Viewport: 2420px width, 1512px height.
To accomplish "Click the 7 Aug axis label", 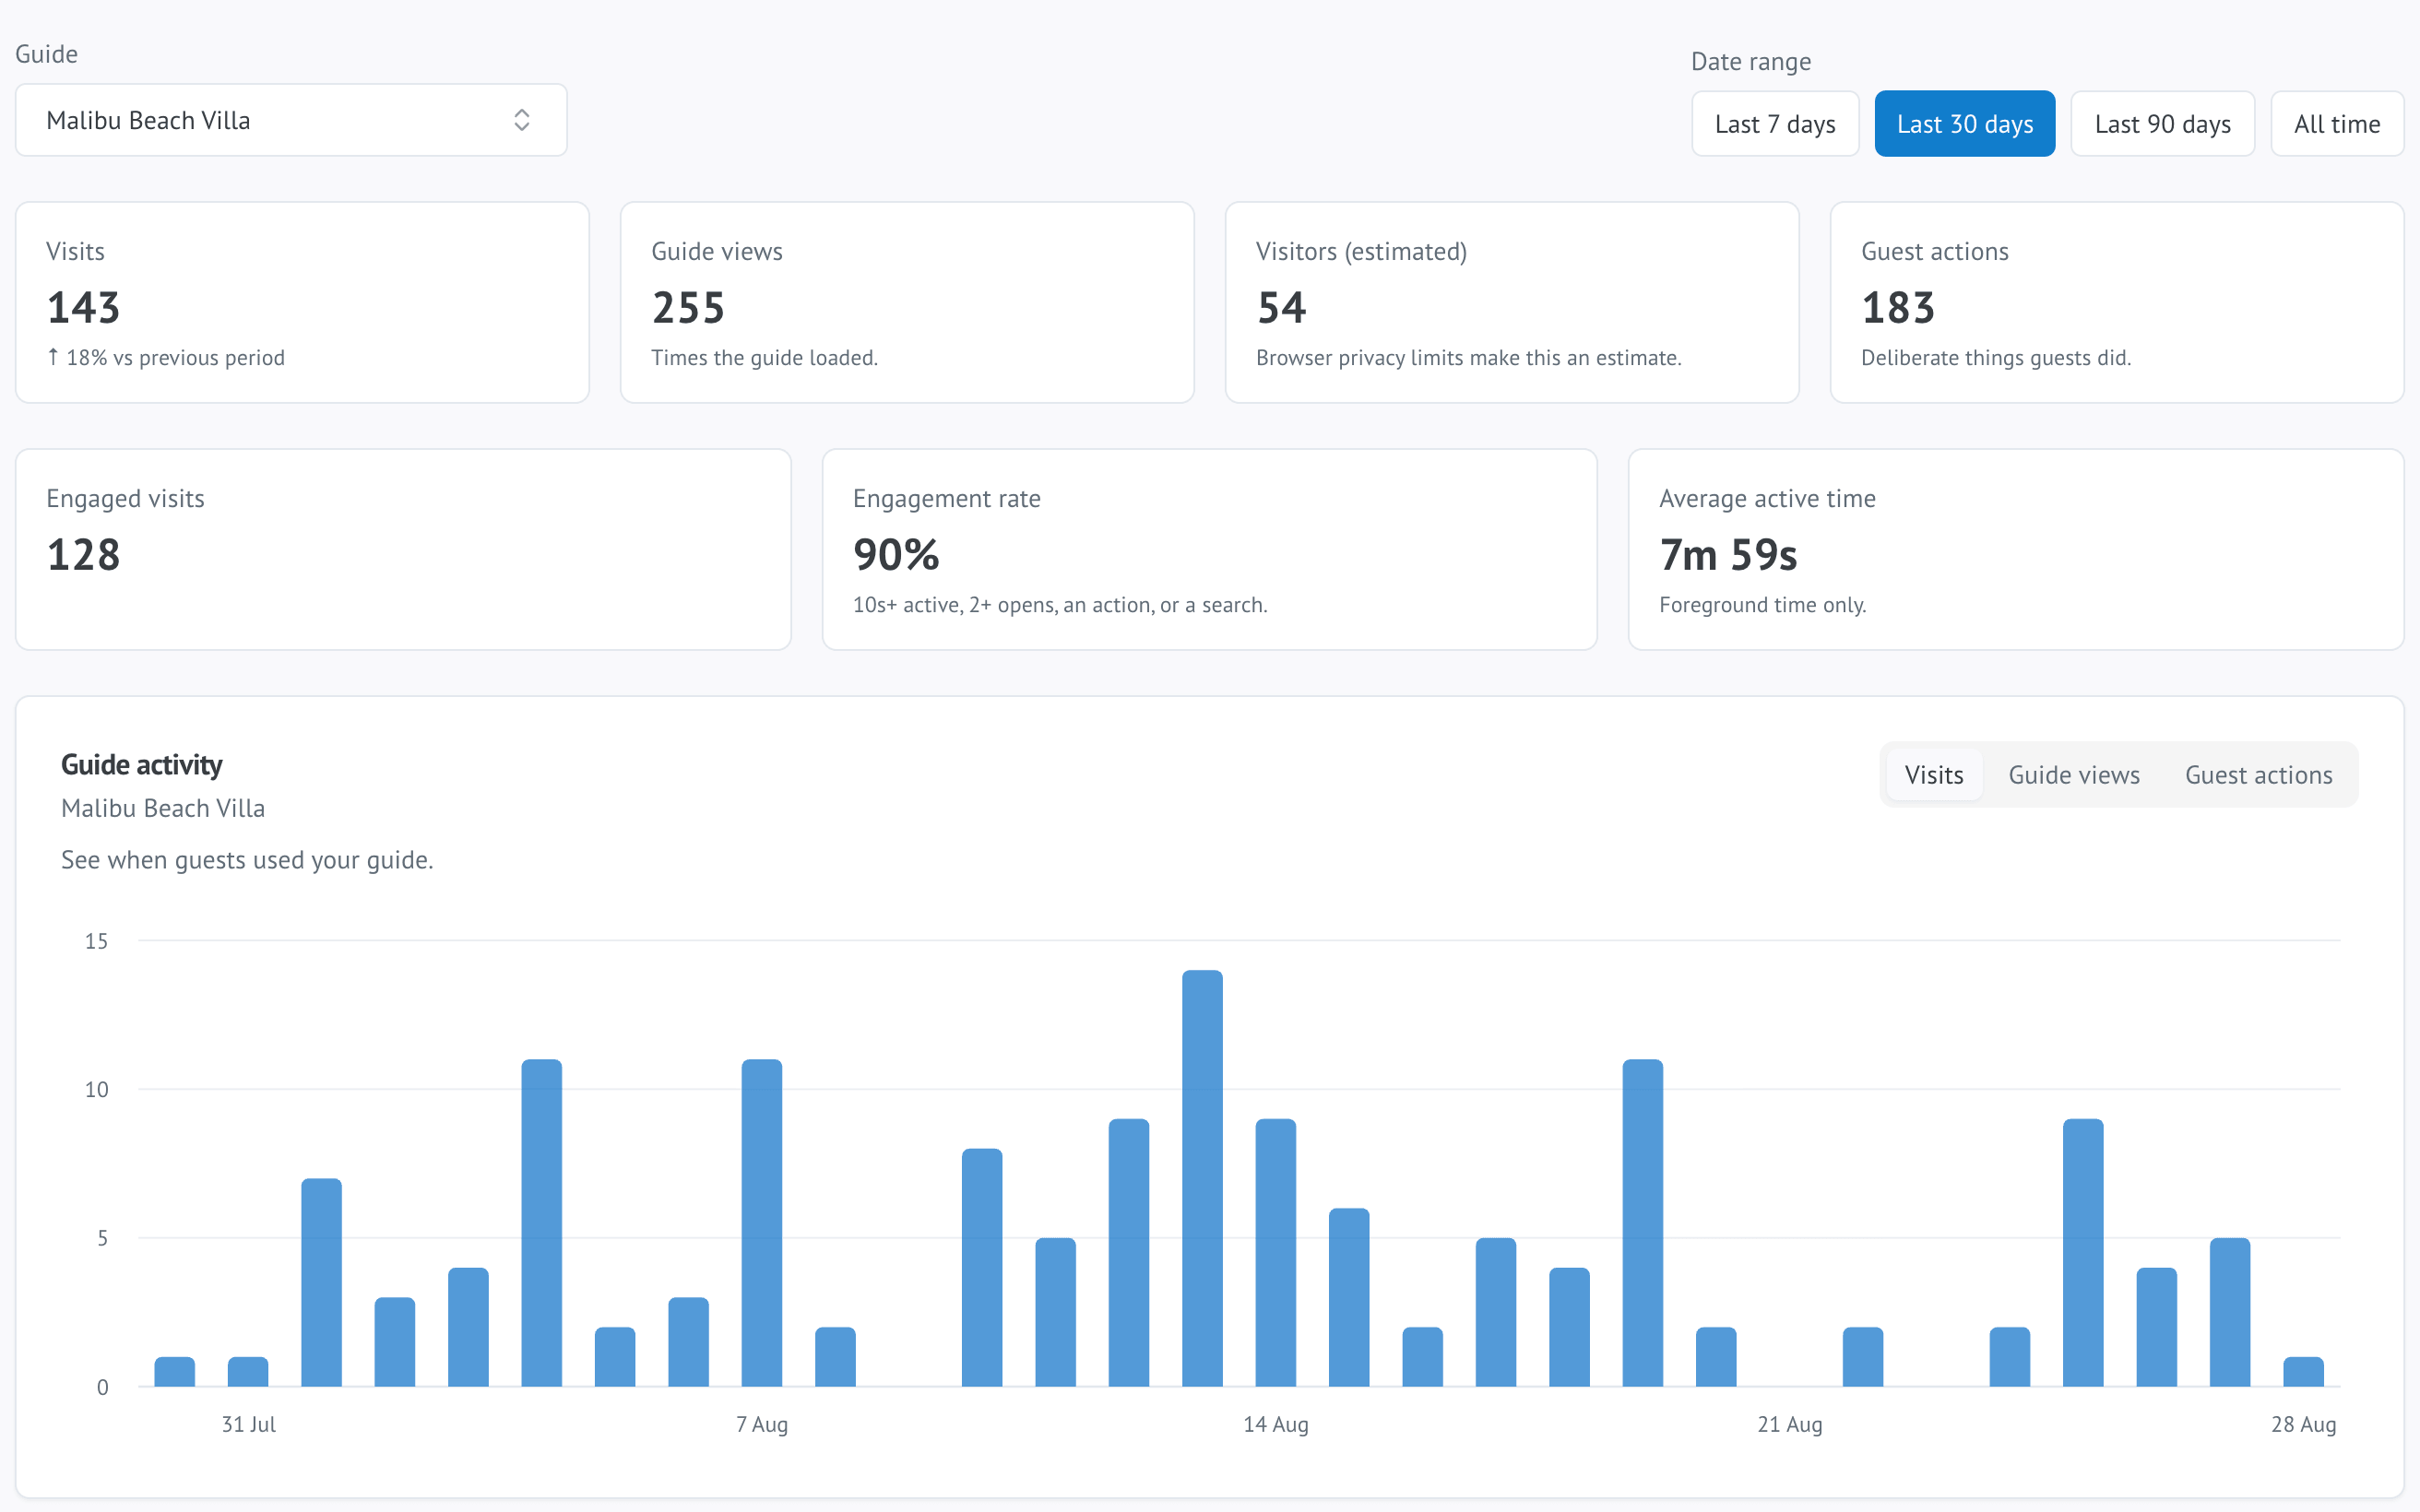I will coord(762,1424).
